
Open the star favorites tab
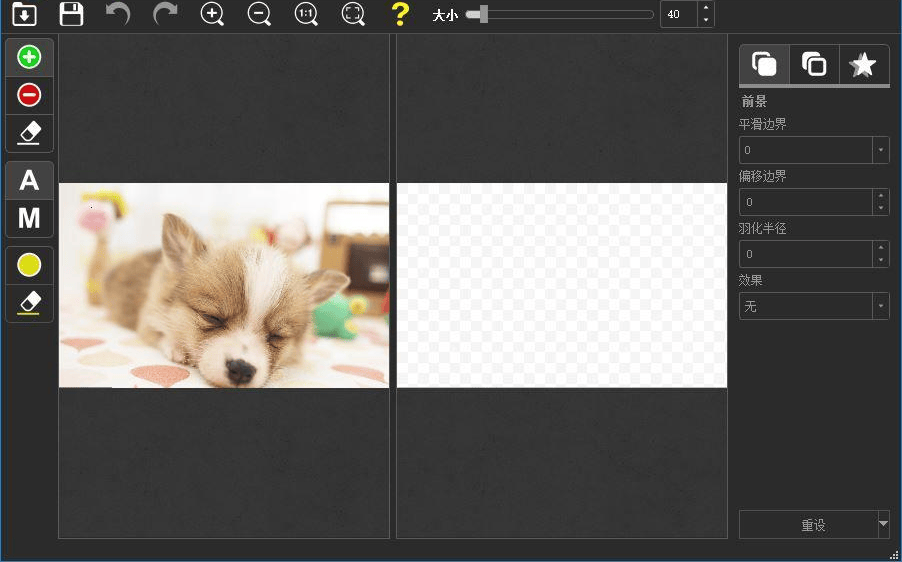pyautogui.click(x=863, y=65)
